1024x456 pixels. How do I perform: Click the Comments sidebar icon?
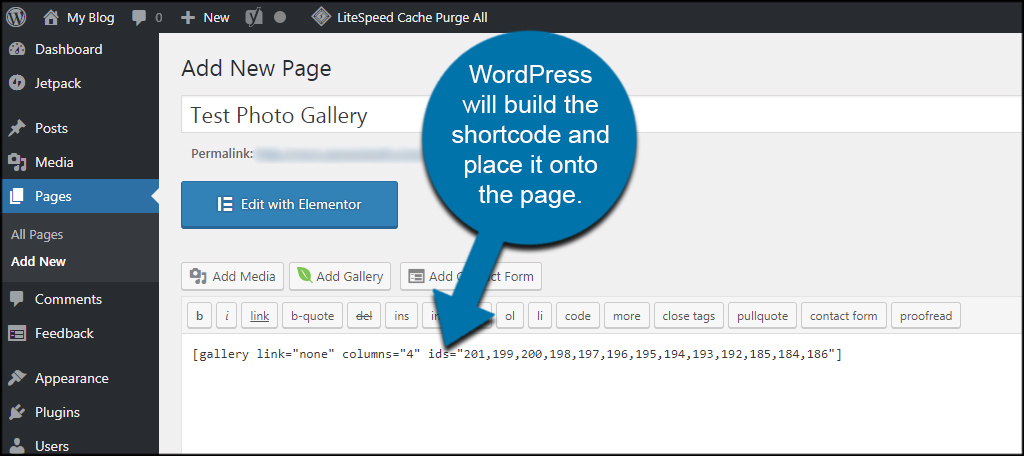click(17, 299)
